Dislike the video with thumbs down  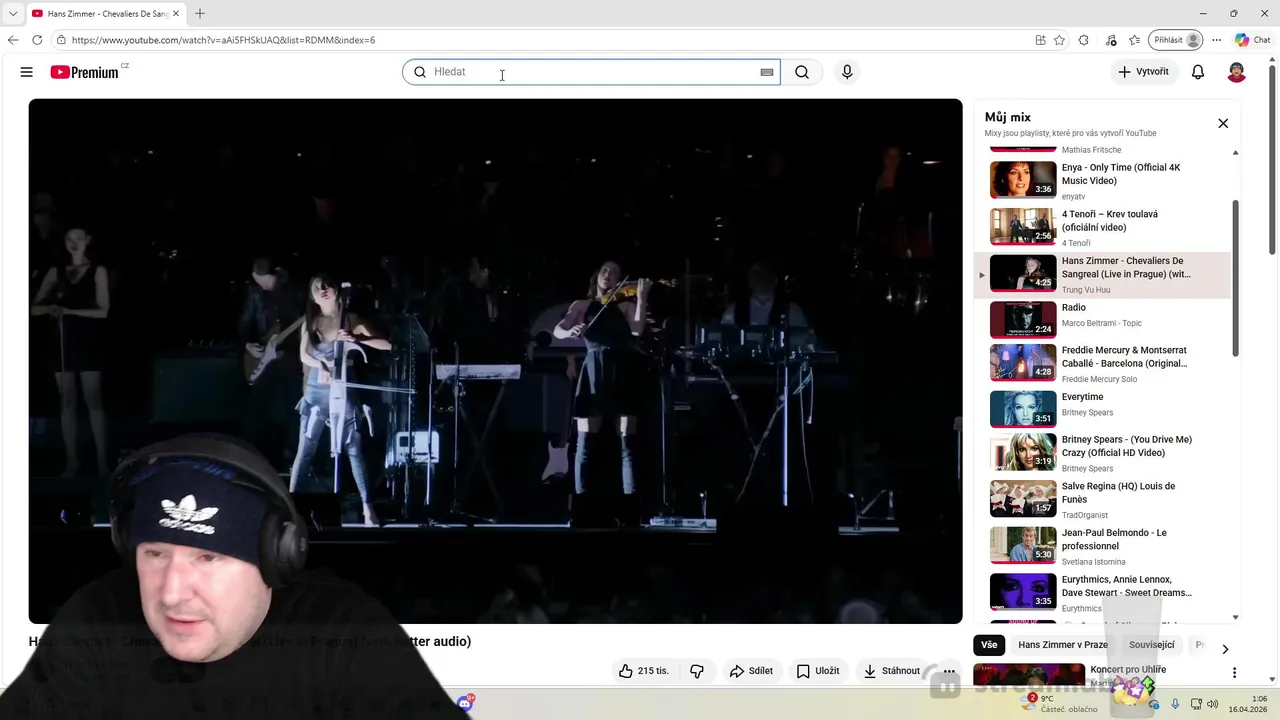[x=697, y=671]
